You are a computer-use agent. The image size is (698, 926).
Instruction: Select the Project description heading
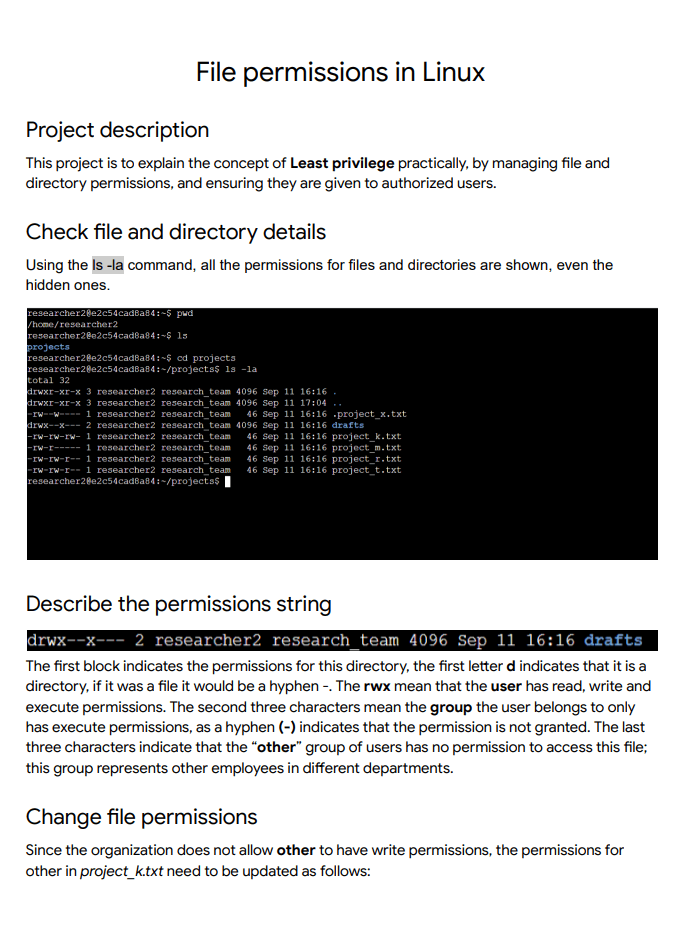point(118,130)
